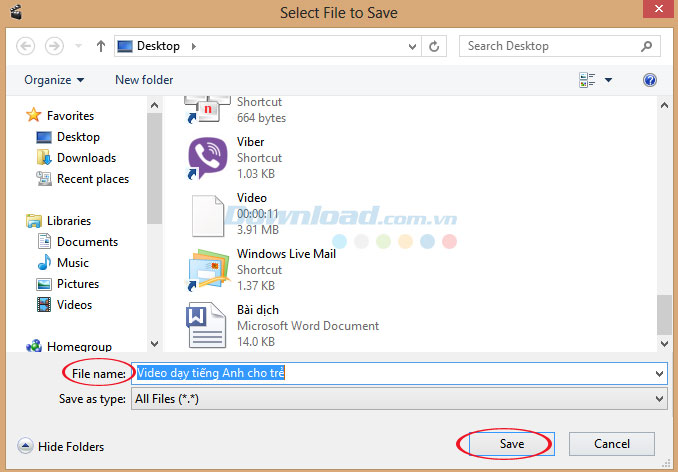Select the Bài dịch Word document icon
Screen dimensions: 678x472
tap(206, 325)
